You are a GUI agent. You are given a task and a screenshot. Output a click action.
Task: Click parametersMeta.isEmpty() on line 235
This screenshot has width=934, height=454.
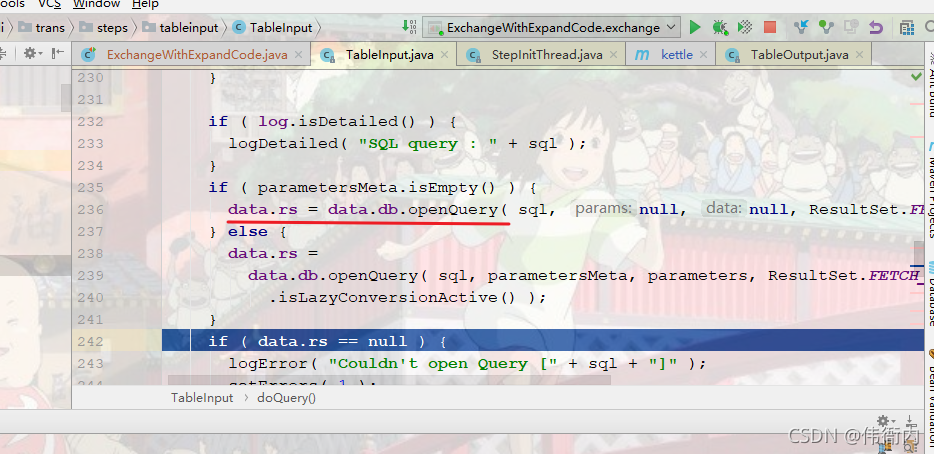point(375,188)
